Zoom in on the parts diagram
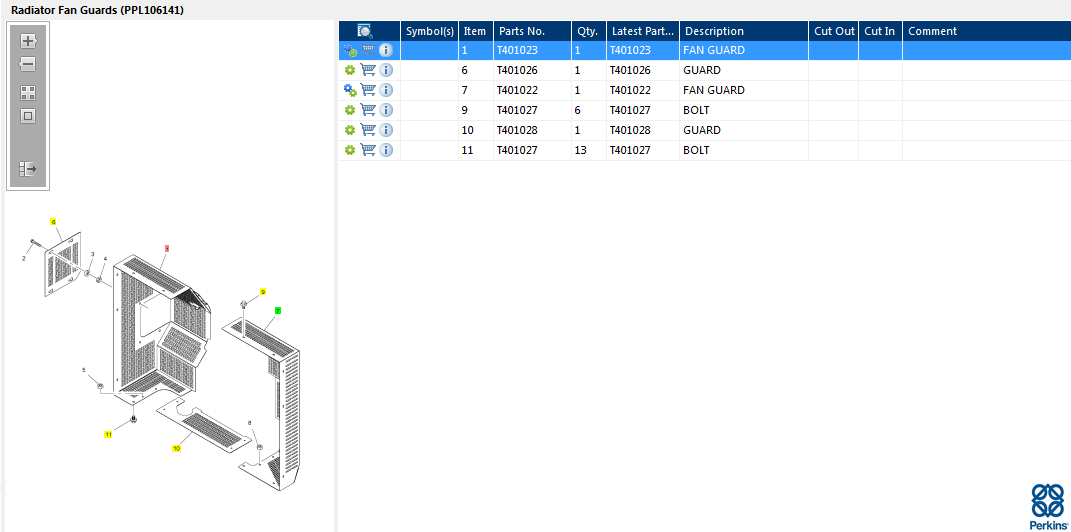 coord(28,41)
